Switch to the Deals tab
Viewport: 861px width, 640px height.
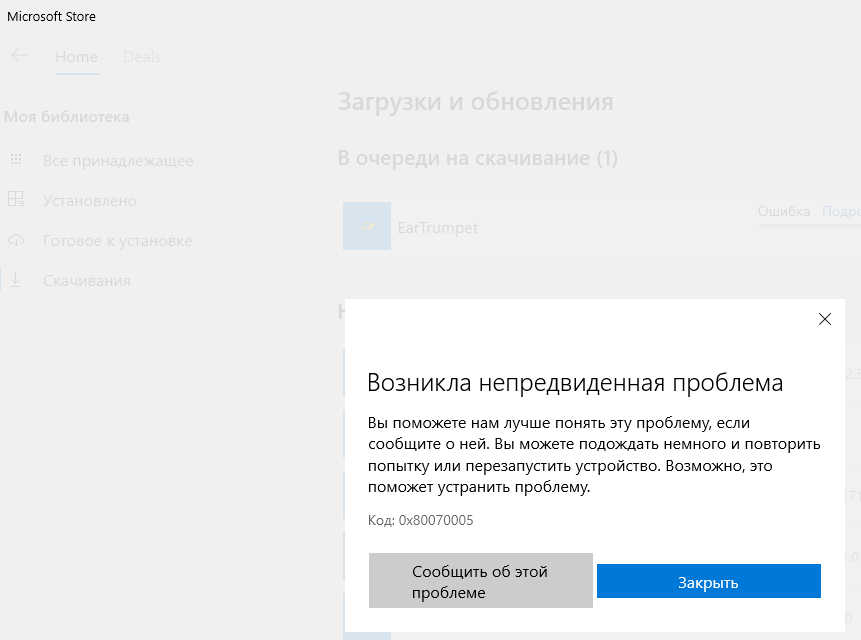coord(141,57)
